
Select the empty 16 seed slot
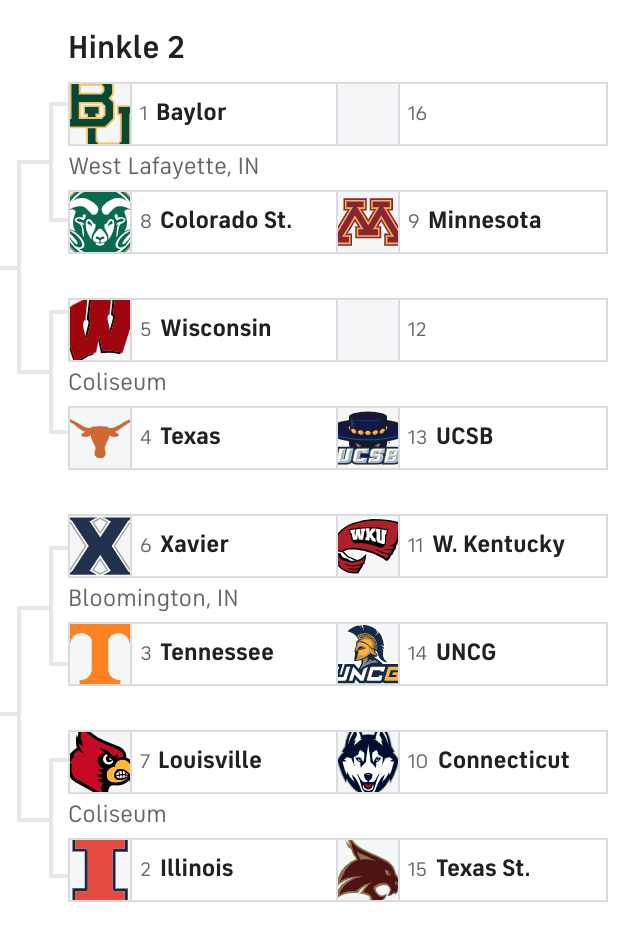coord(472,114)
